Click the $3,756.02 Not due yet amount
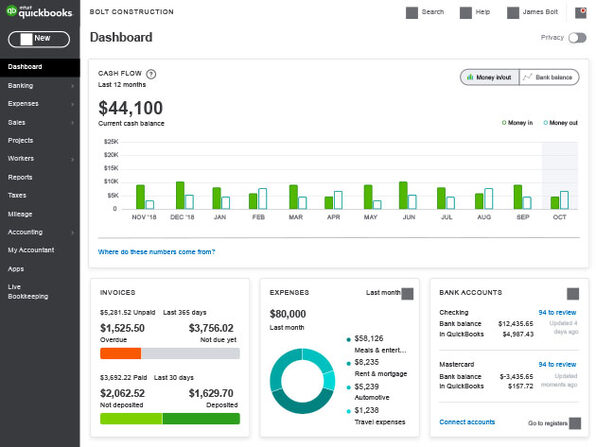596x447 pixels. click(x=211, y=328)
